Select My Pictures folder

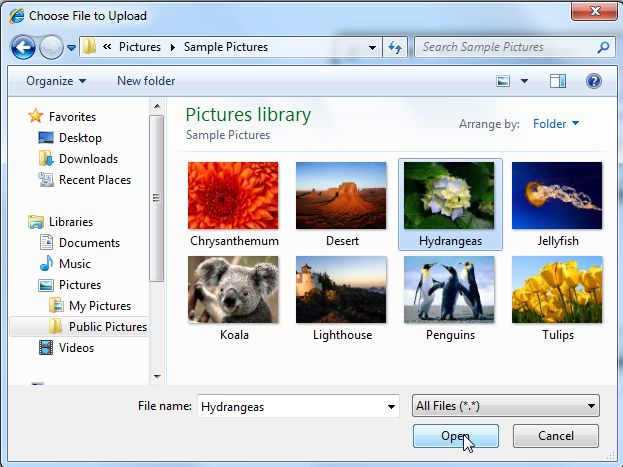90,306
